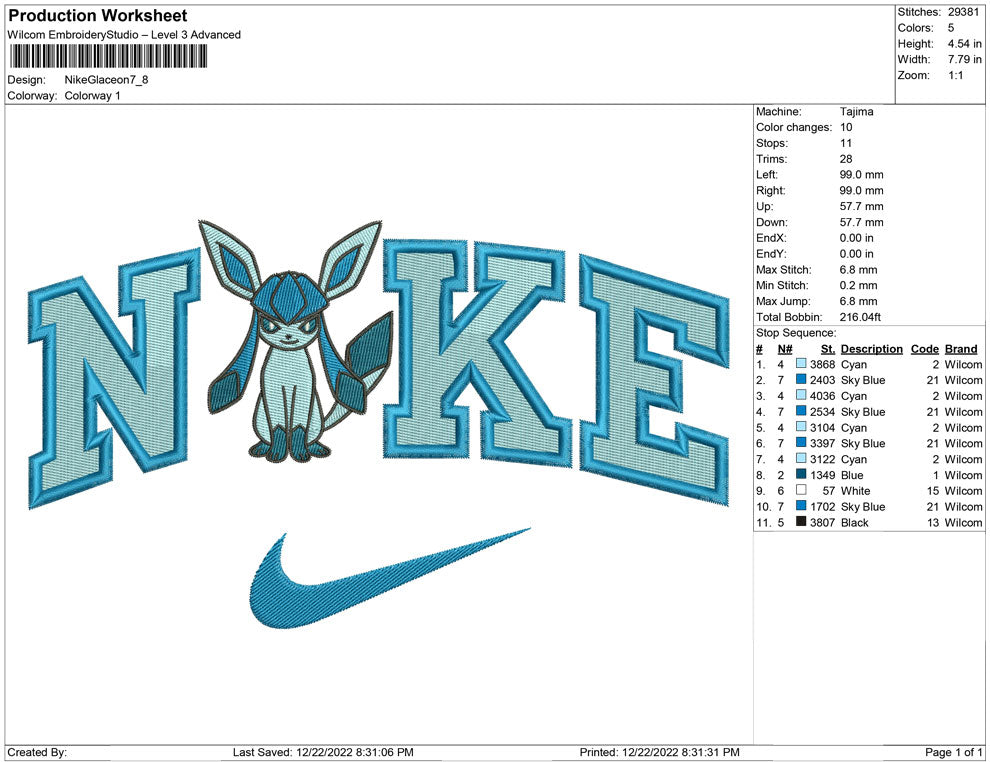The height and width of the screenshot is (762, 990).
Task: Click the Total Bobbin value "216.04ft"
Action: pyautogui.click(x=860, y=317)
